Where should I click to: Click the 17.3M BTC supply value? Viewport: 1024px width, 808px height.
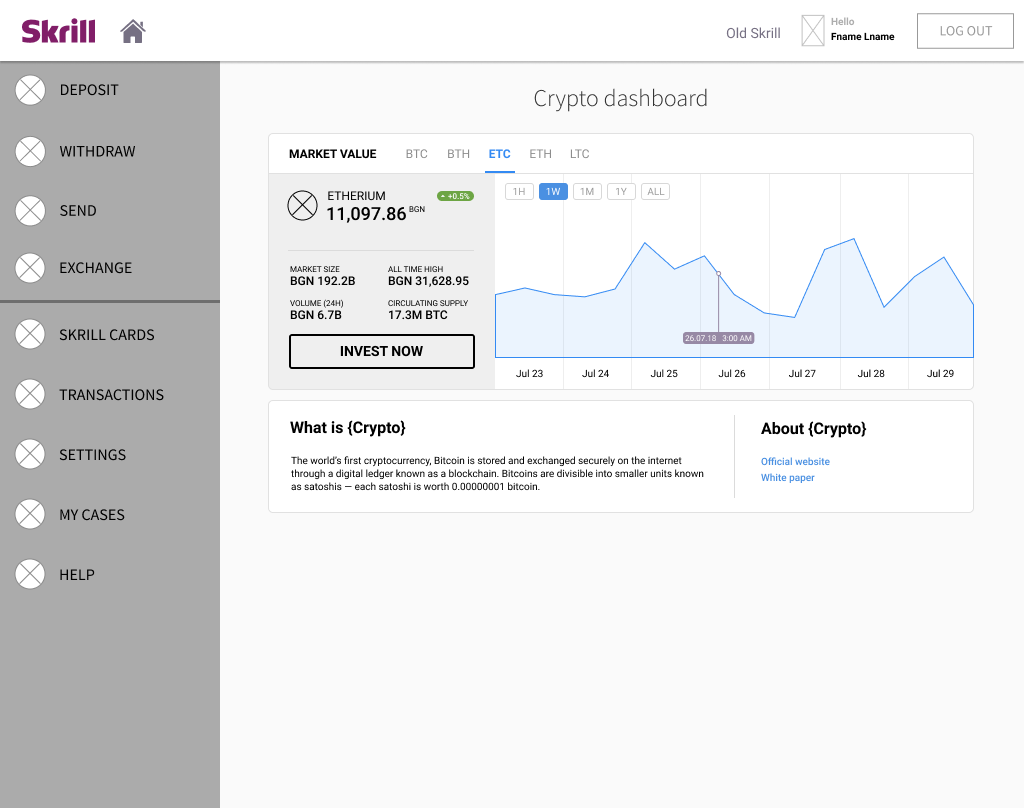click(x=418, y=315)
